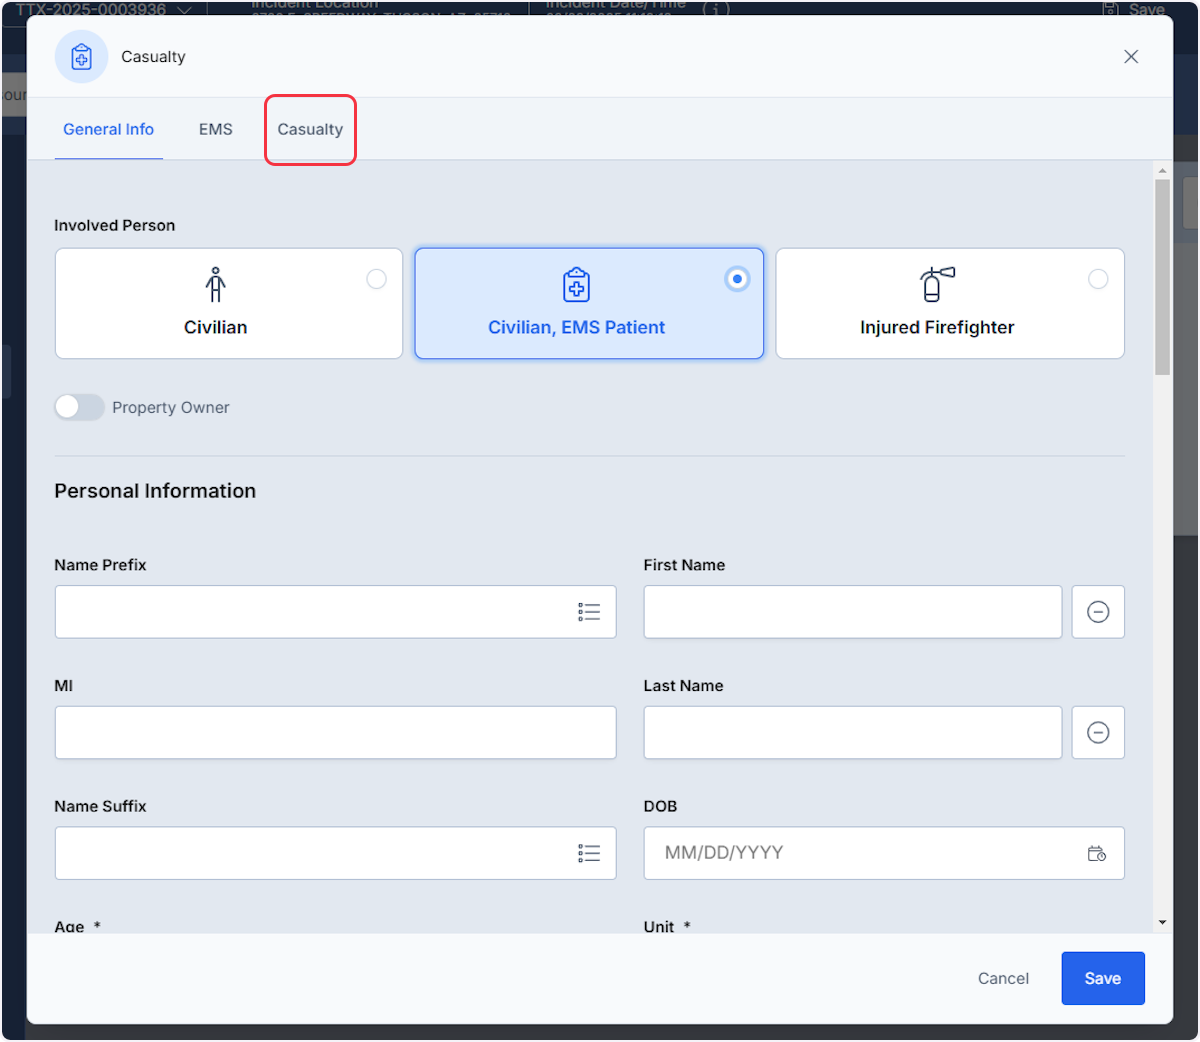
Task: Click the minus icon beside First Name
Action: coord(1098,612)
